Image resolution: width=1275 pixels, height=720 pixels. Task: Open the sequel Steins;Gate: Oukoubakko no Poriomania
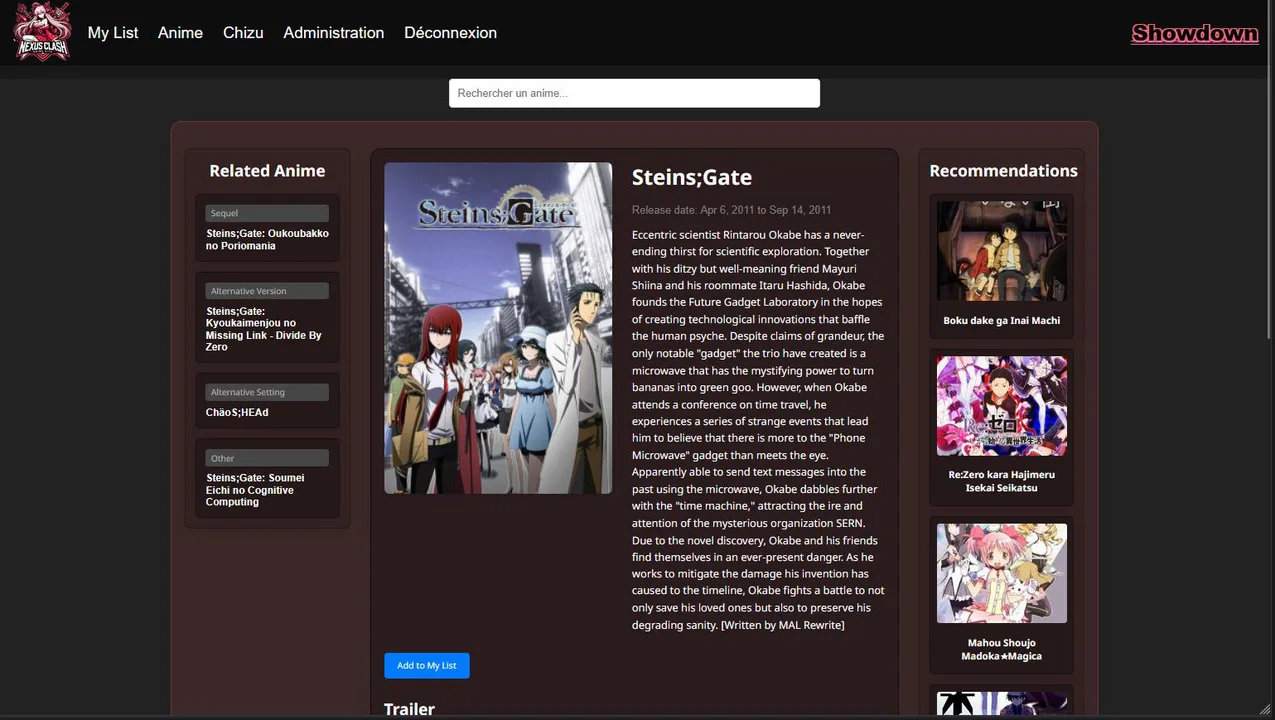point(267,239)
